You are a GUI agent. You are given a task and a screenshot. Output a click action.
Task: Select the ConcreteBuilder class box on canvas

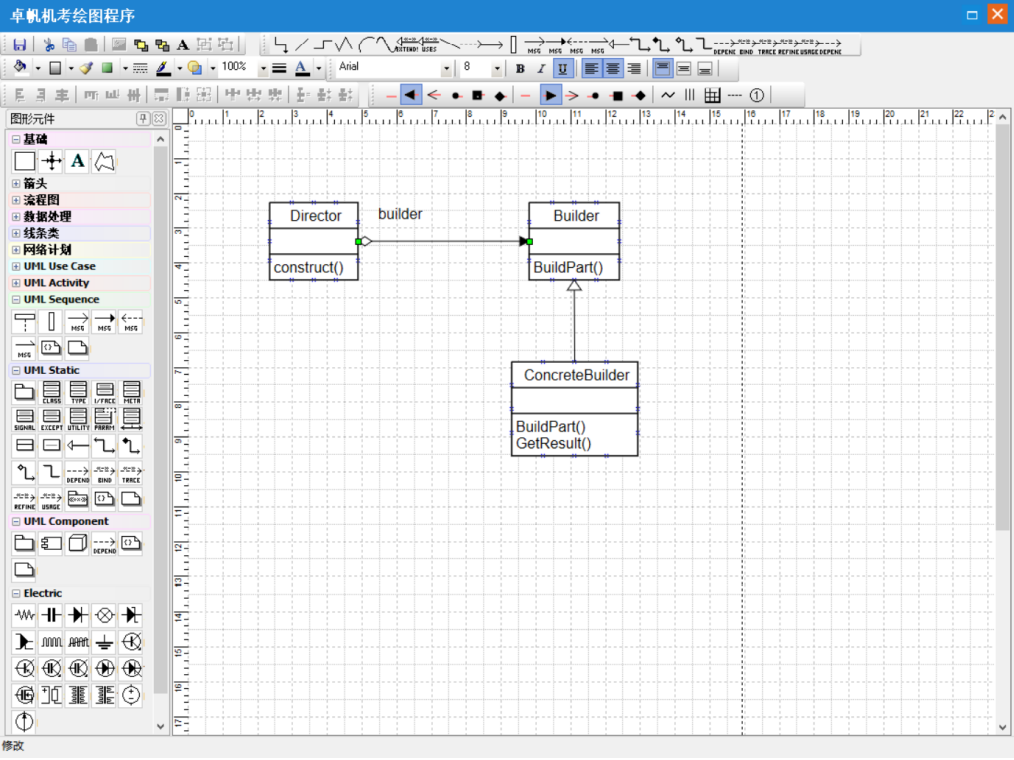574,409
